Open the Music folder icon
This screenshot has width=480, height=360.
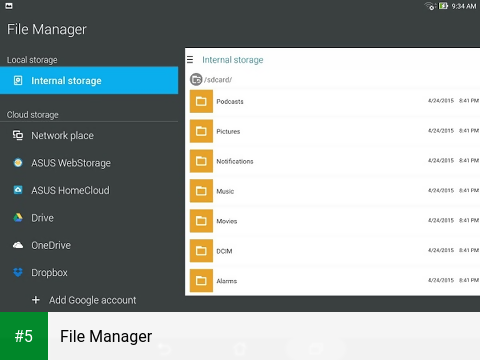[x=201, y=191]
